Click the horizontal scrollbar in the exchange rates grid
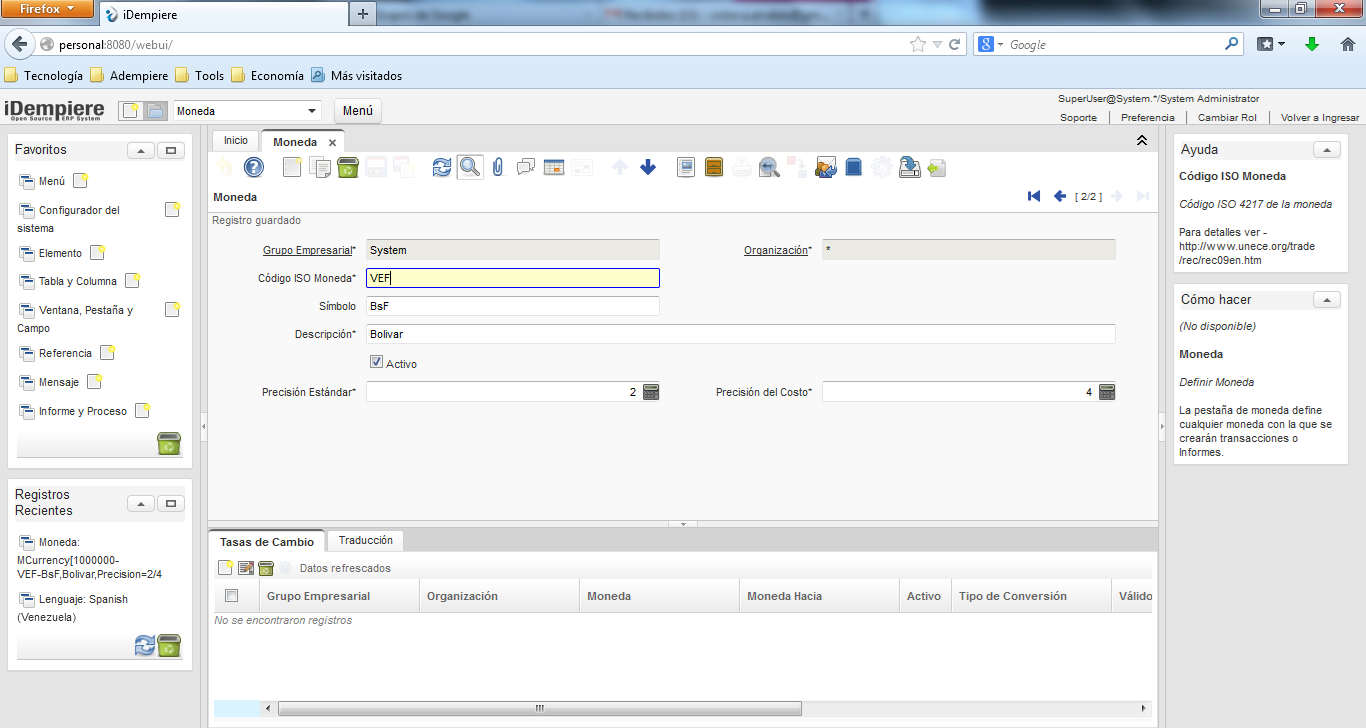Viewport: 1366px width, 728px height. [x=540, y=708]
